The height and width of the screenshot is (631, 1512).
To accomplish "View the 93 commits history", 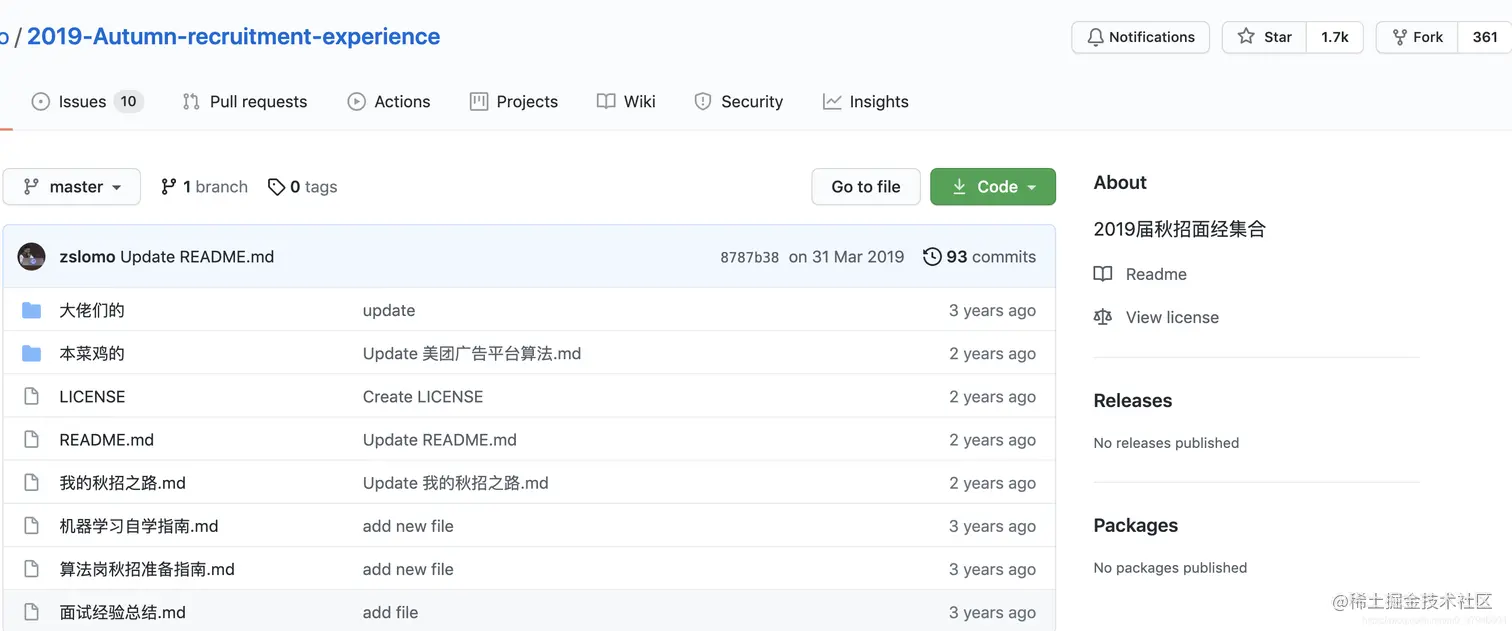I will pos(979,257).
